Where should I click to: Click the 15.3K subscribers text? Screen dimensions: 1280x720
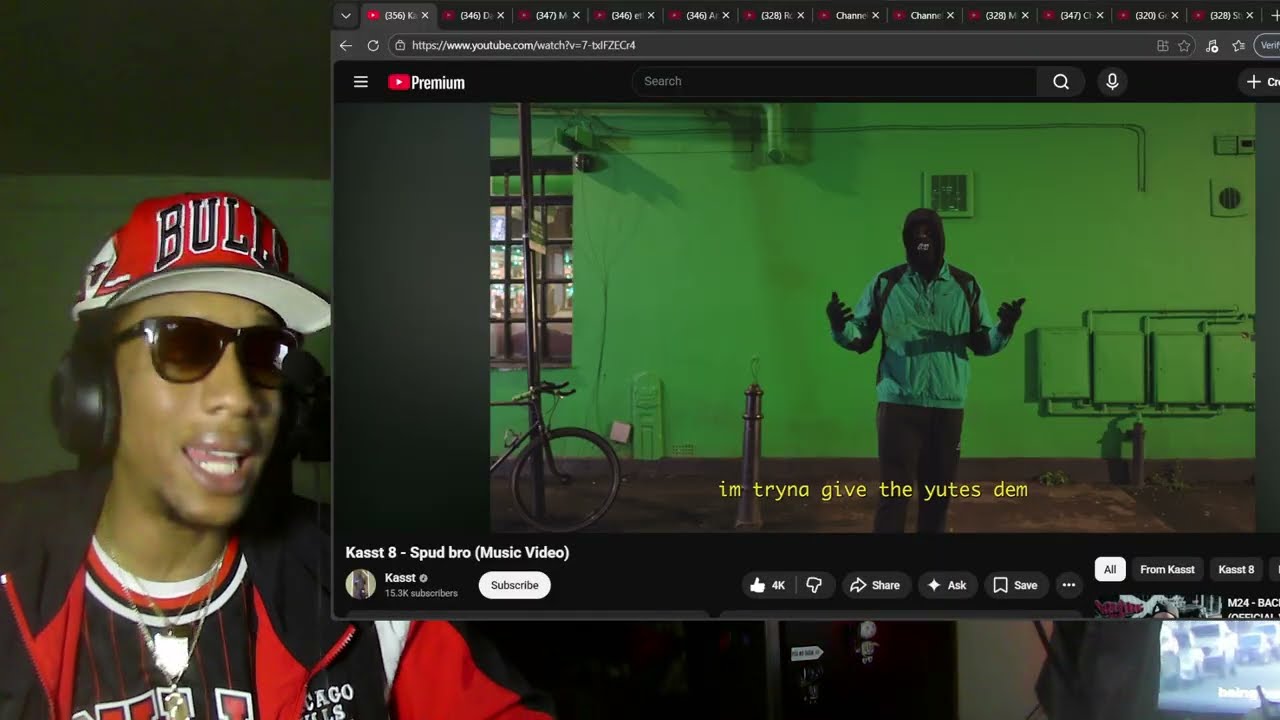tap(421, 593)
